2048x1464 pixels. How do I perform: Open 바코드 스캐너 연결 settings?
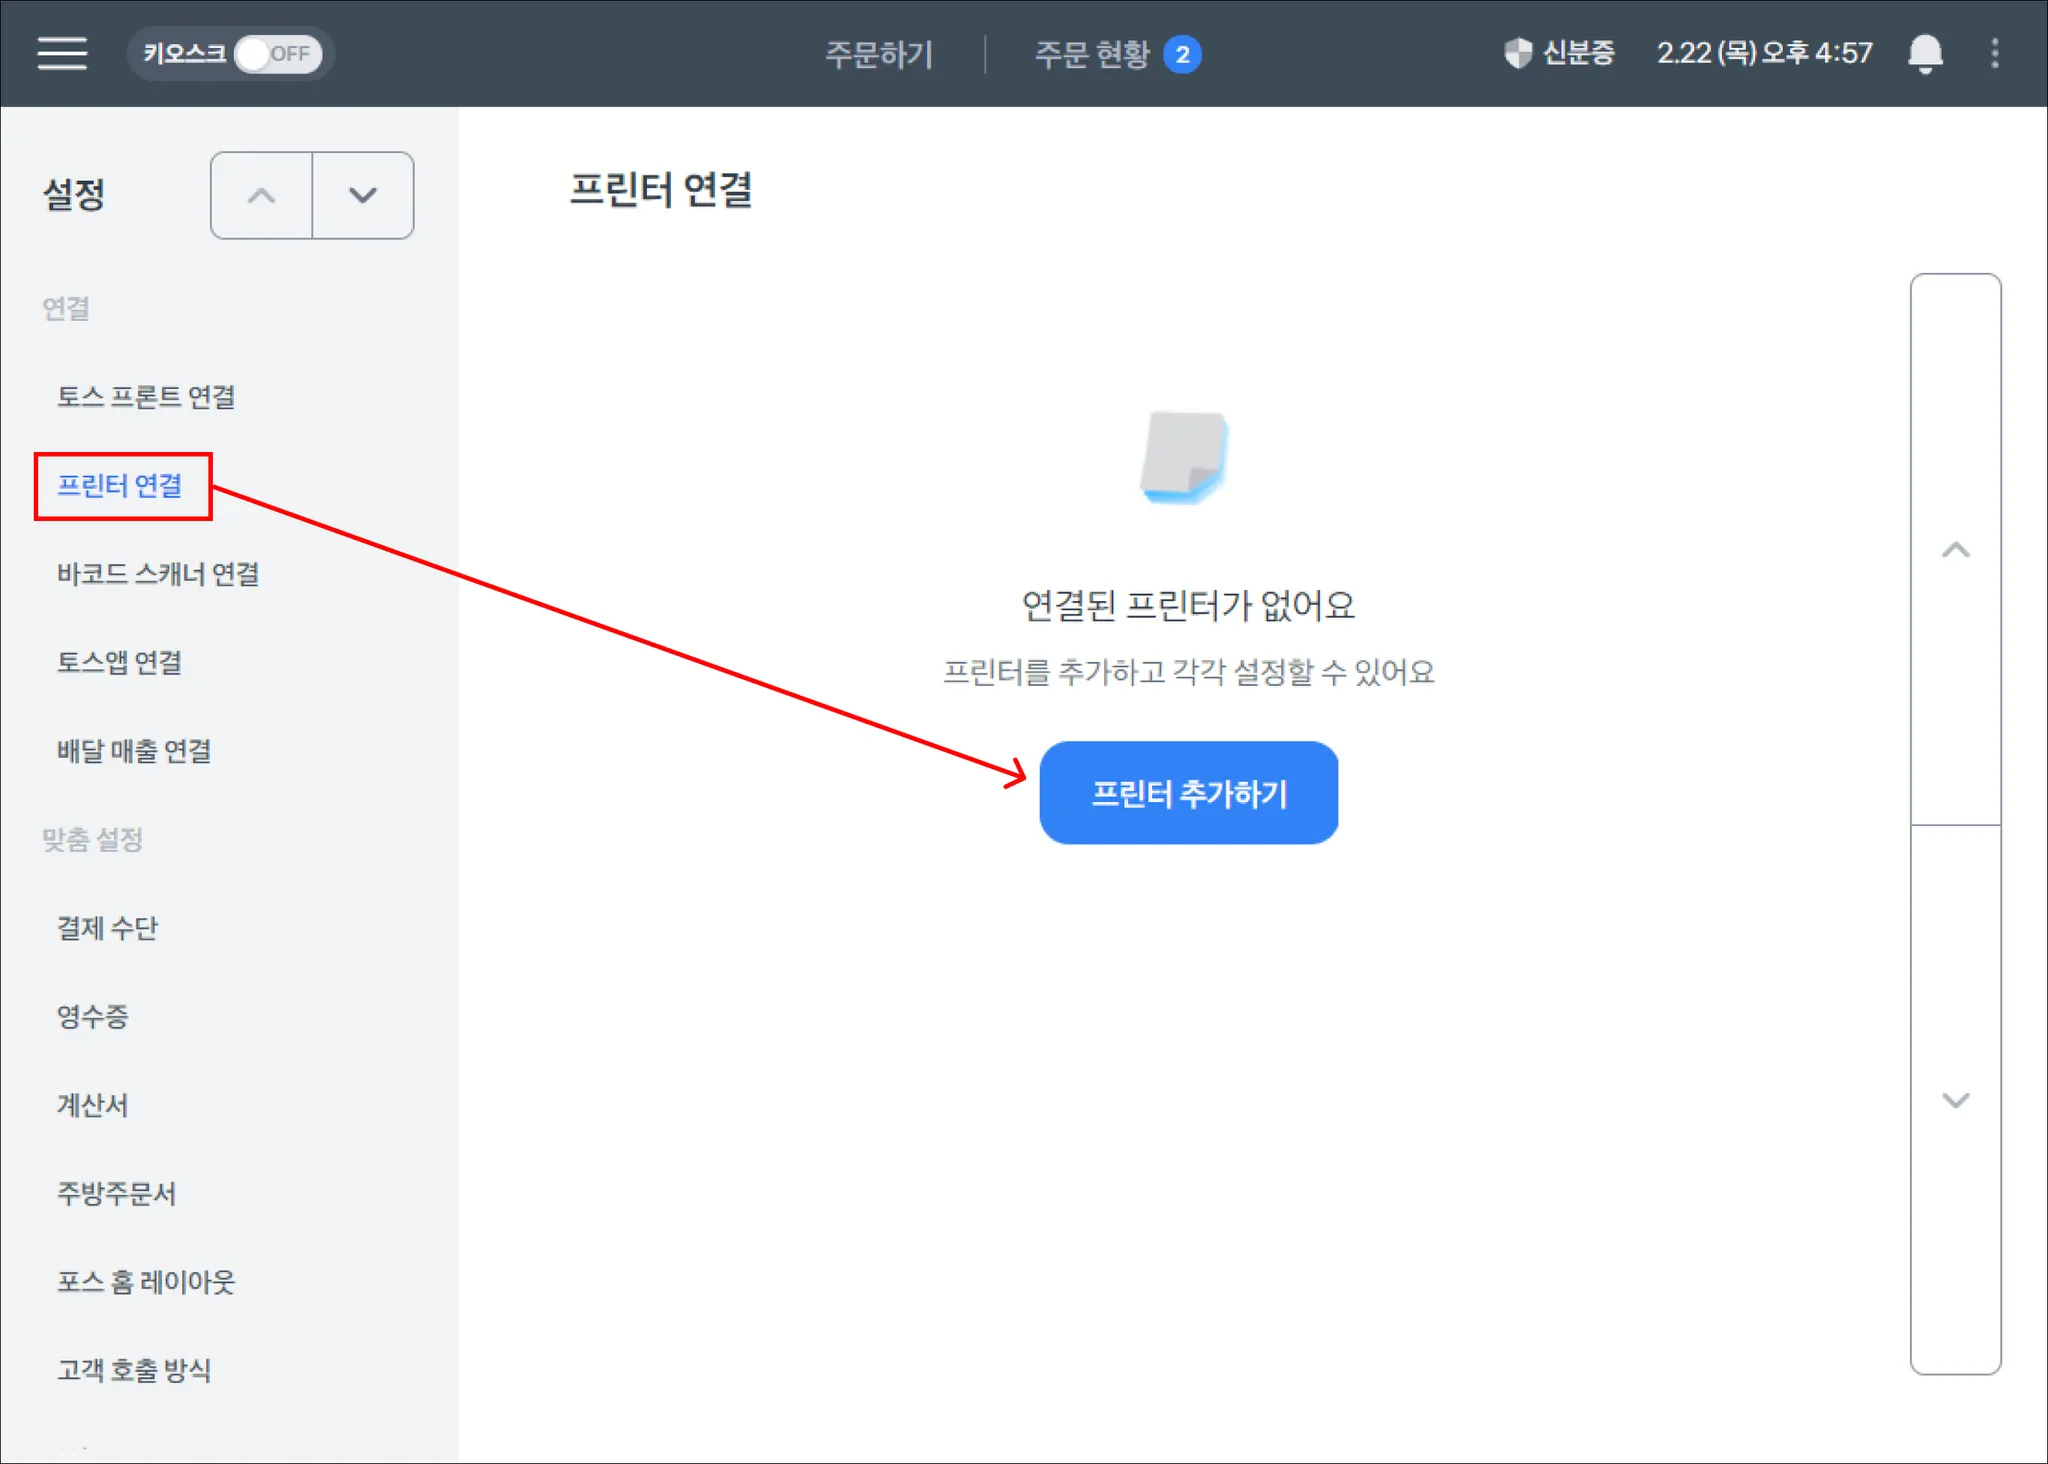point(158,574)
